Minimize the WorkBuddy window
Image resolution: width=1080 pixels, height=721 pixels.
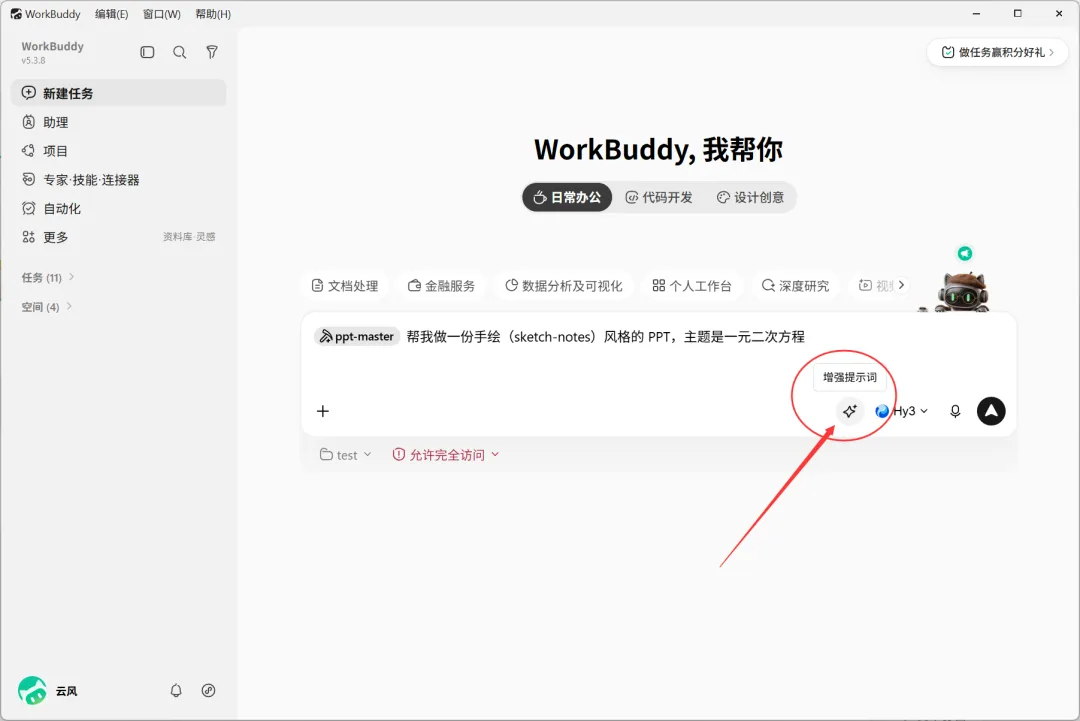click(x=976, y=14)
